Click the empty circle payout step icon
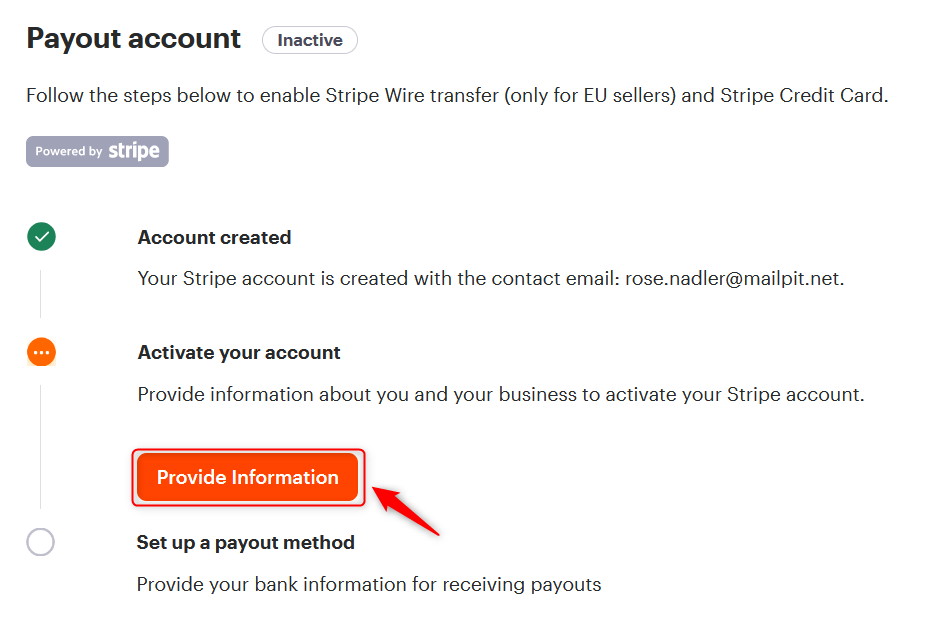The width and height of the screenshot is (932, 617). 40,542
